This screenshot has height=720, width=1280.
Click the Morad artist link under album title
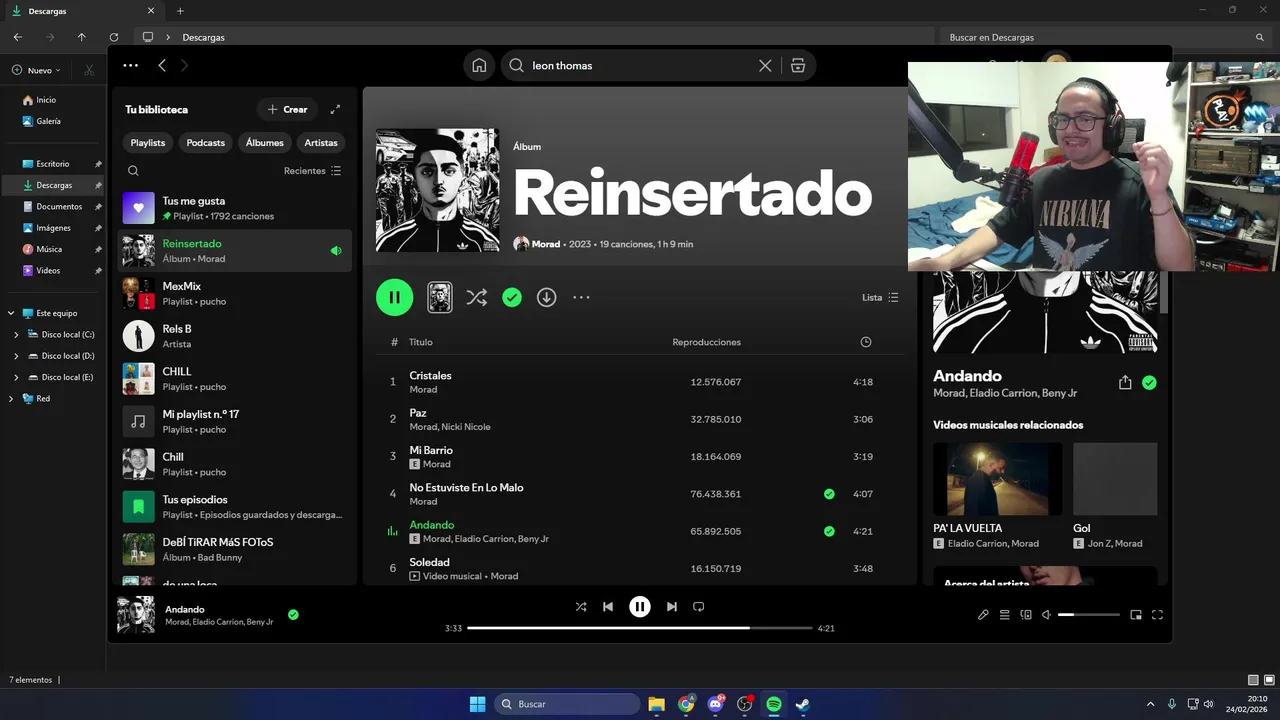point(545,244)
